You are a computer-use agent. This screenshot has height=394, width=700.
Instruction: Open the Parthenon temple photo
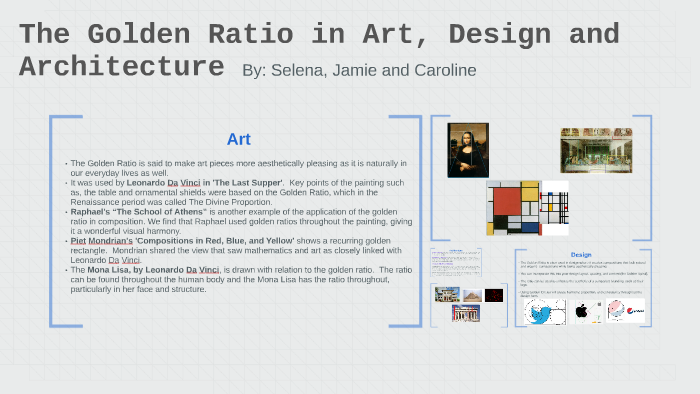point(466,313)
